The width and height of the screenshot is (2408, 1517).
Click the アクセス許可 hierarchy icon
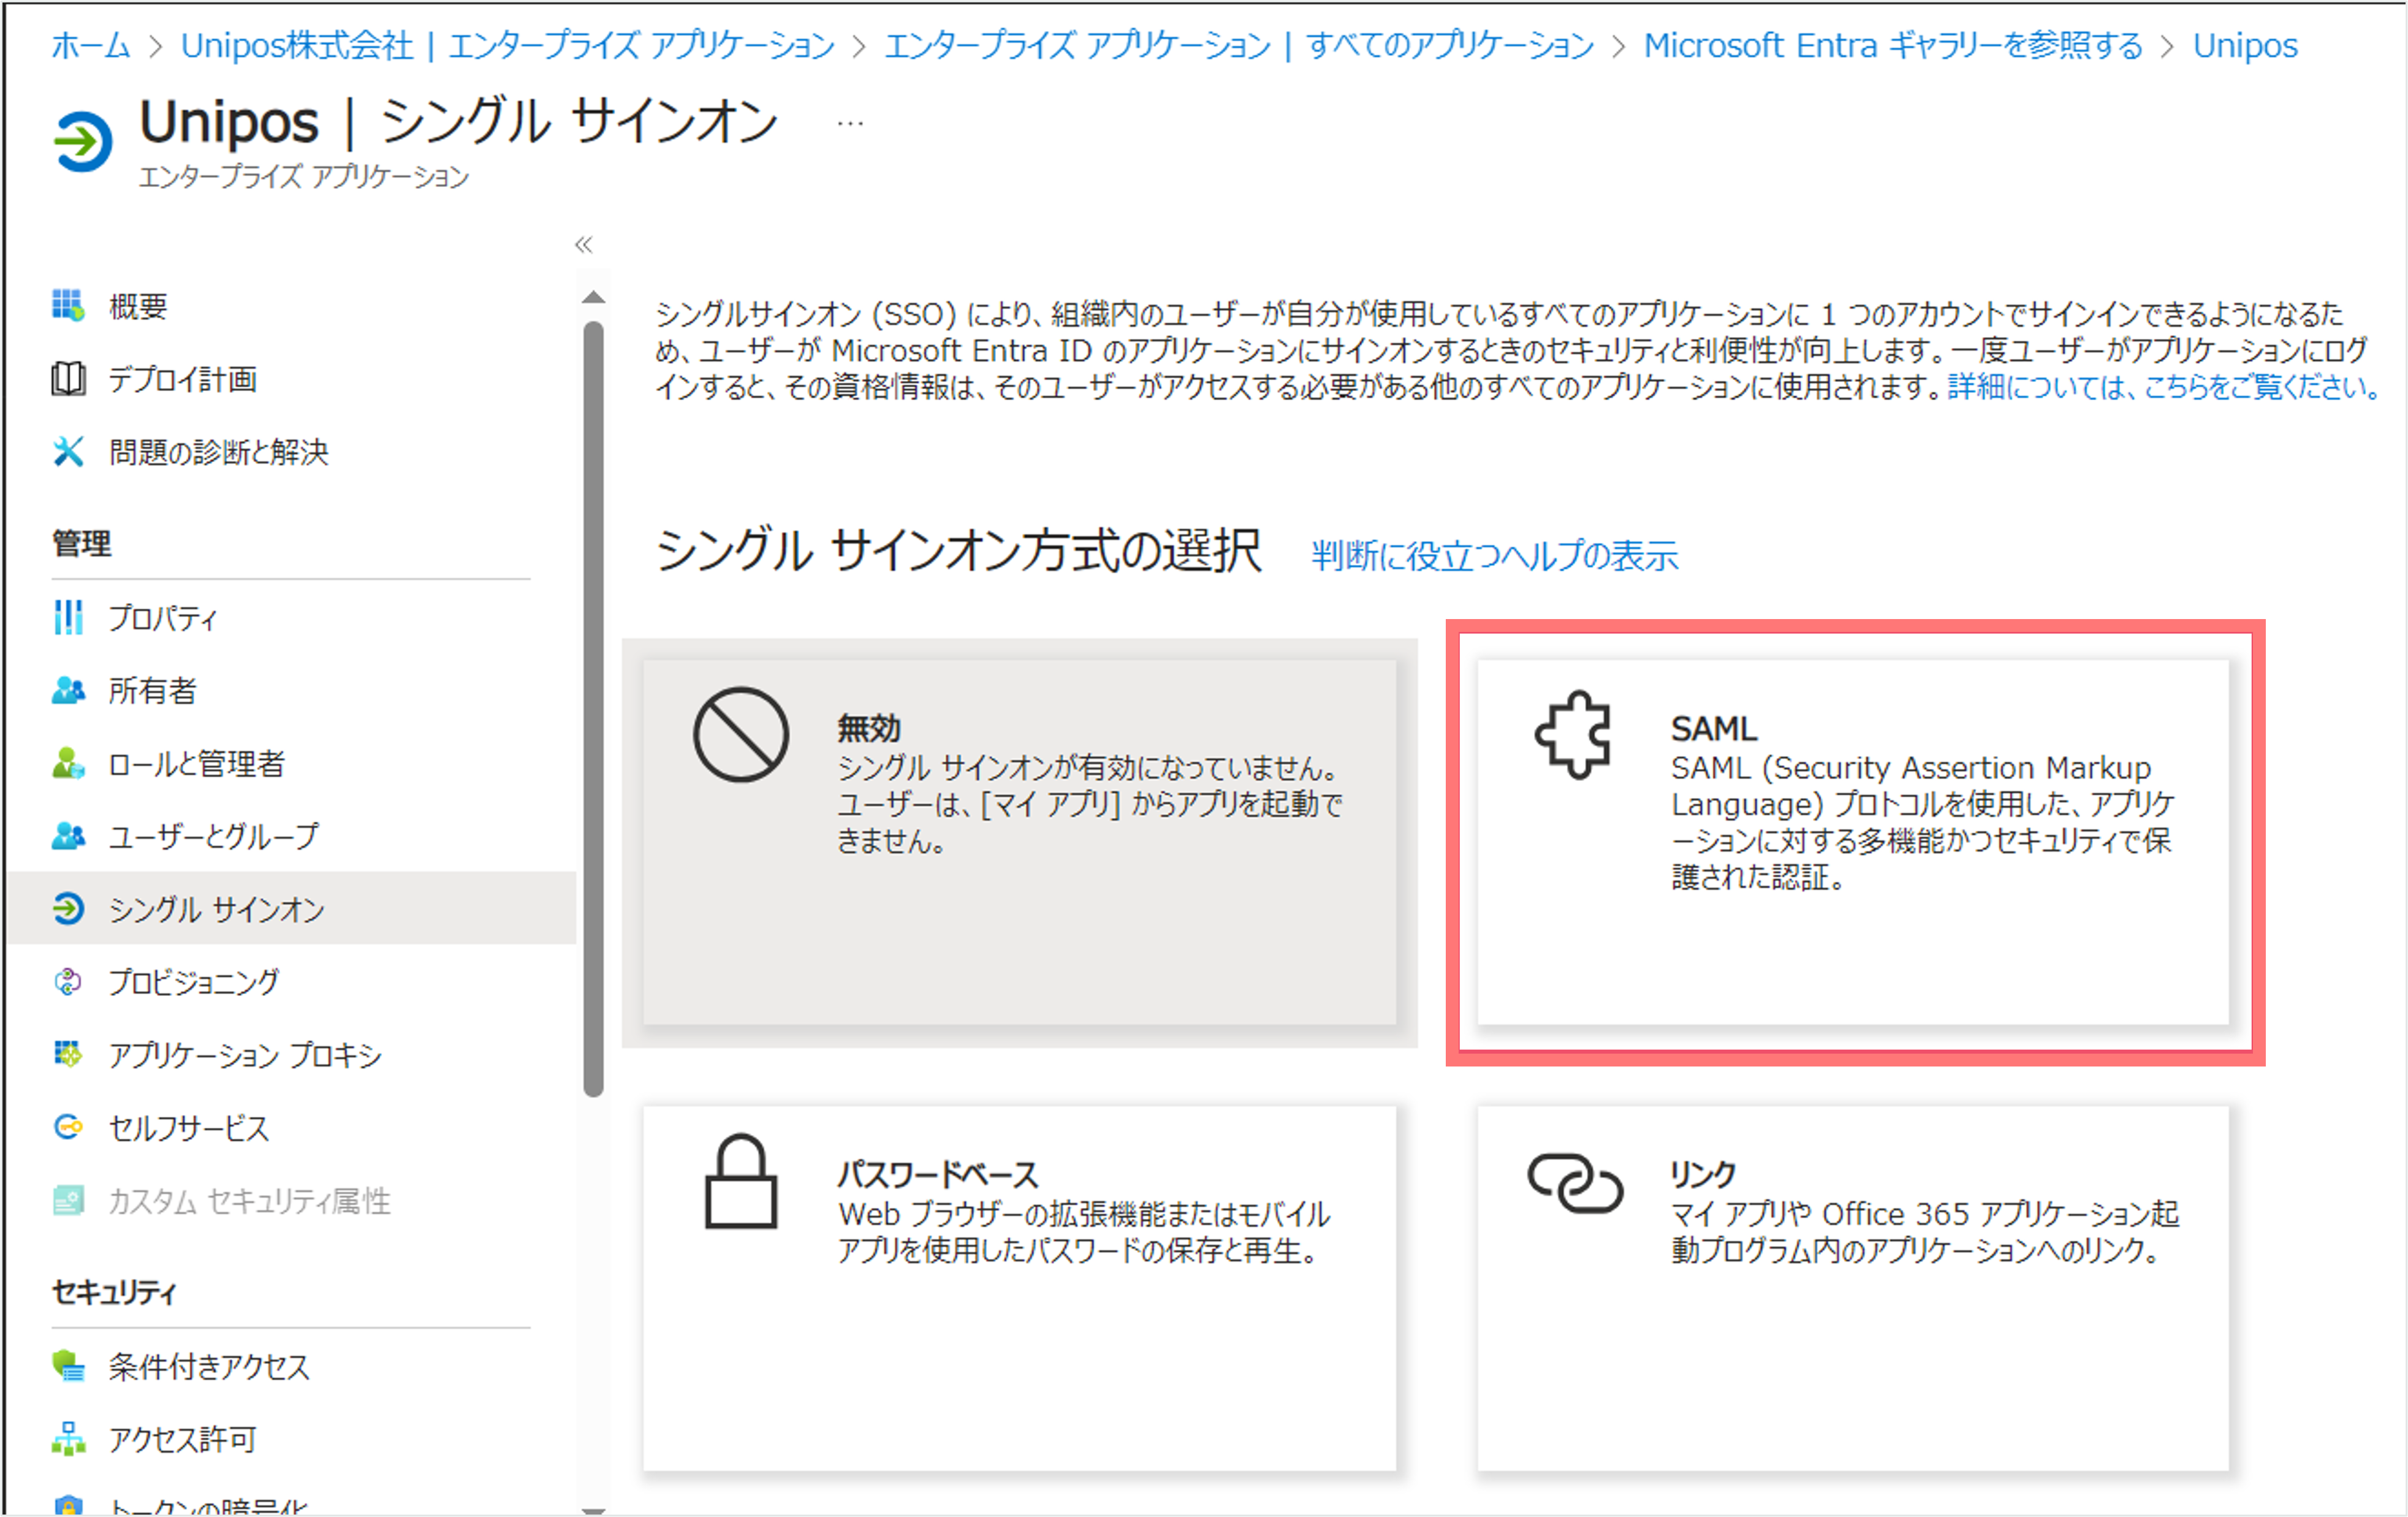click(x=68, y=1438)
